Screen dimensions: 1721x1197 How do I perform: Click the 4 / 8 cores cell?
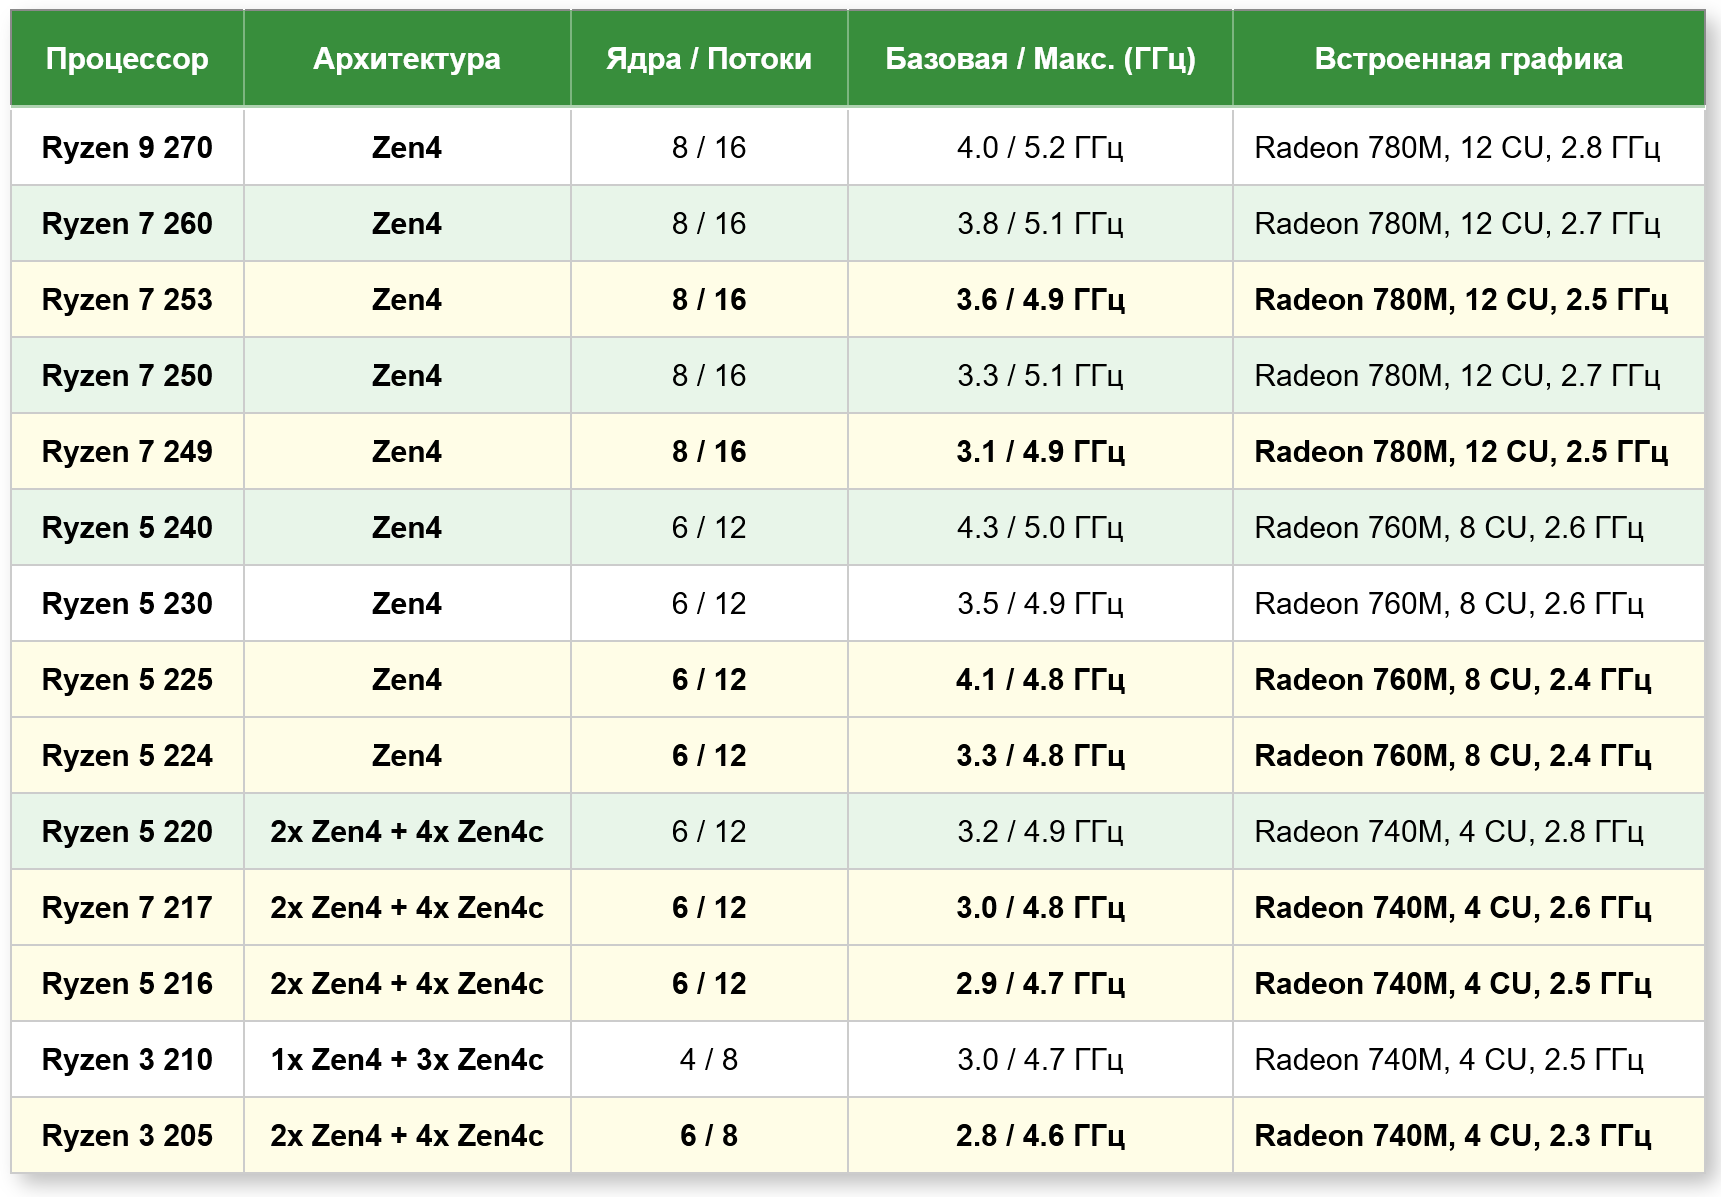tap(709, 1059)
